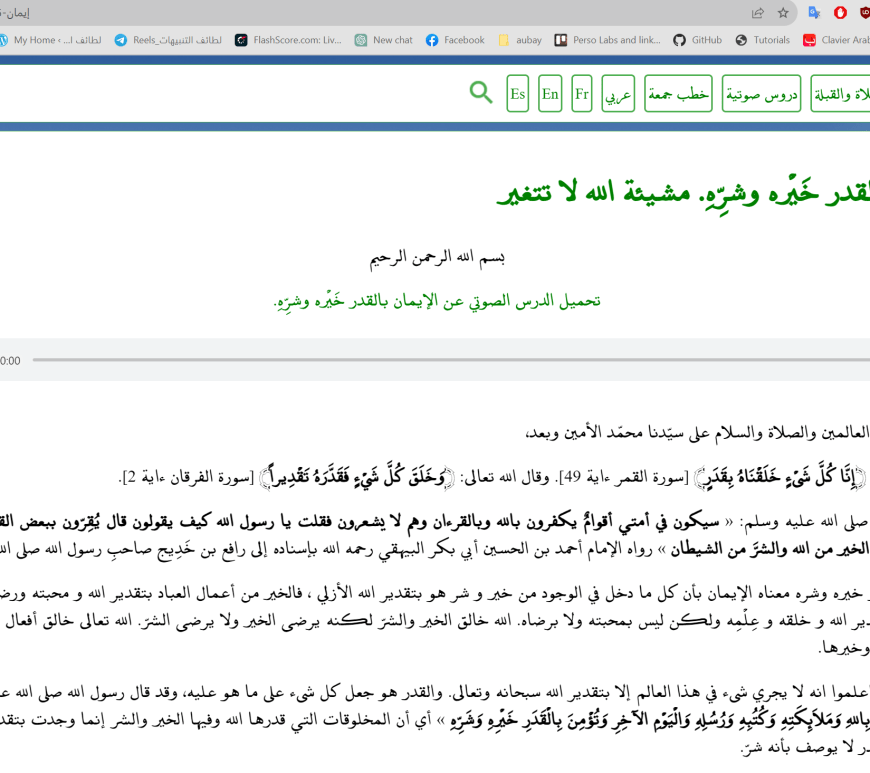Image resolution: width=870 pixels, height=773 pixels.
Task: Click the green search magnifier icon
Action: pos(481,93)
